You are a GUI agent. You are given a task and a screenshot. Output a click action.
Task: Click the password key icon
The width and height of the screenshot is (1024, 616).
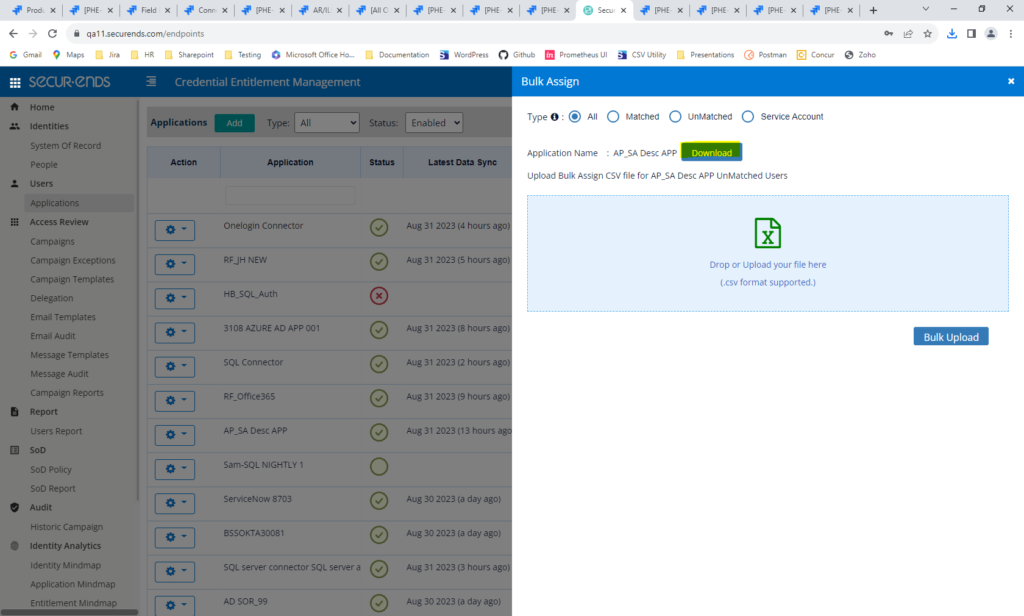pyautogui.click(x=888, y=33)
